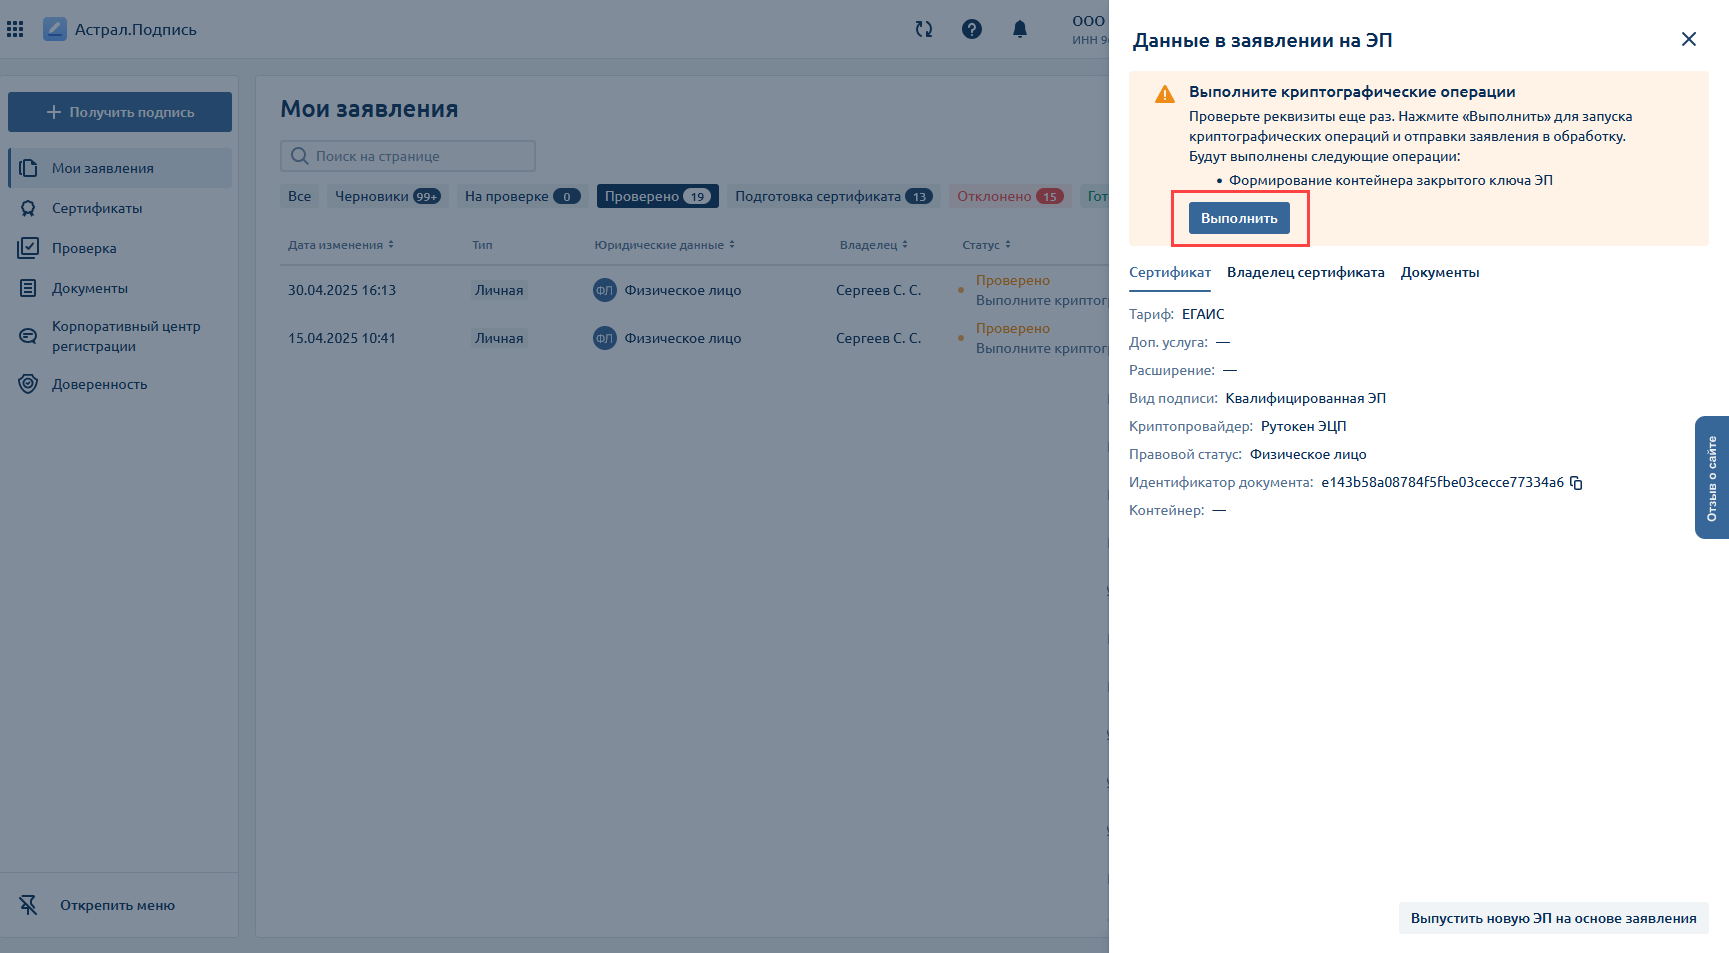The height and width of the screenshot is (953, 1729).
Task: Click Проверка checkmark sidebar icon
Action: pyautogui.click(x=28, y=248)
